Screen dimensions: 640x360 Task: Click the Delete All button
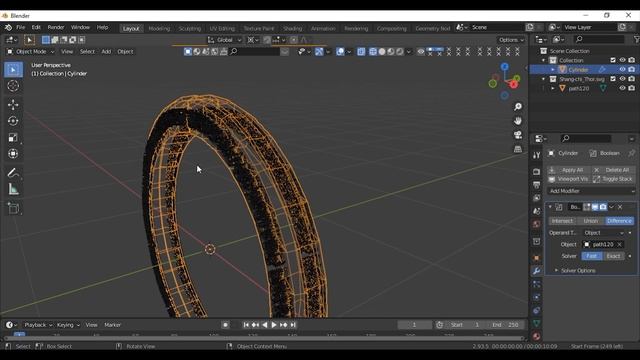pos(613,170)
